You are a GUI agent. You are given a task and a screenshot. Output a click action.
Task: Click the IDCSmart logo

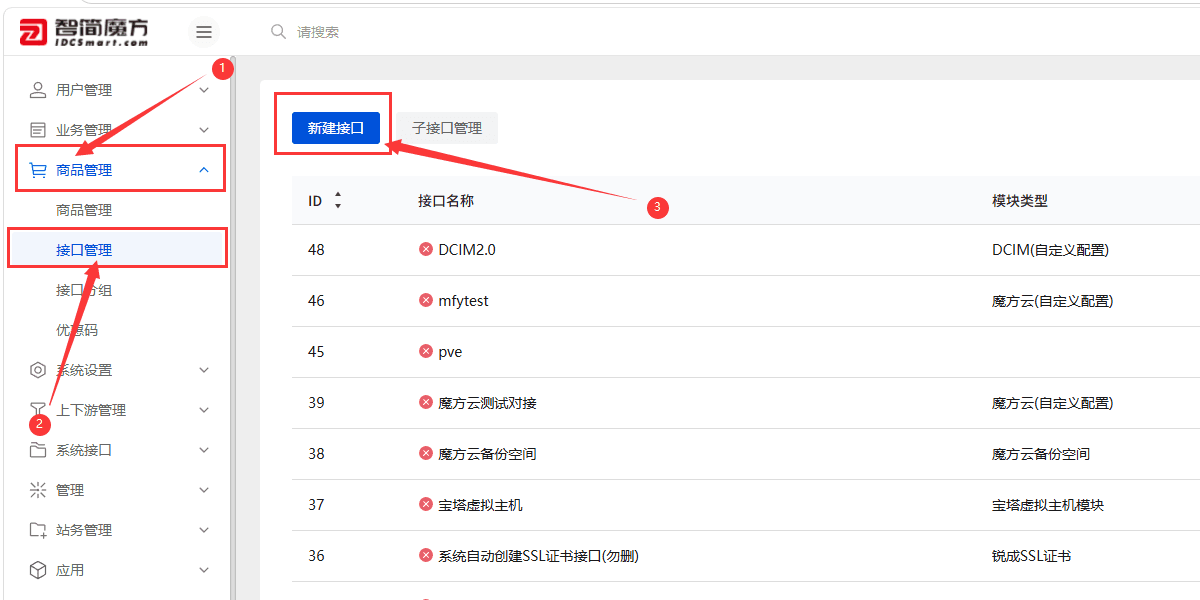[85, 31]
